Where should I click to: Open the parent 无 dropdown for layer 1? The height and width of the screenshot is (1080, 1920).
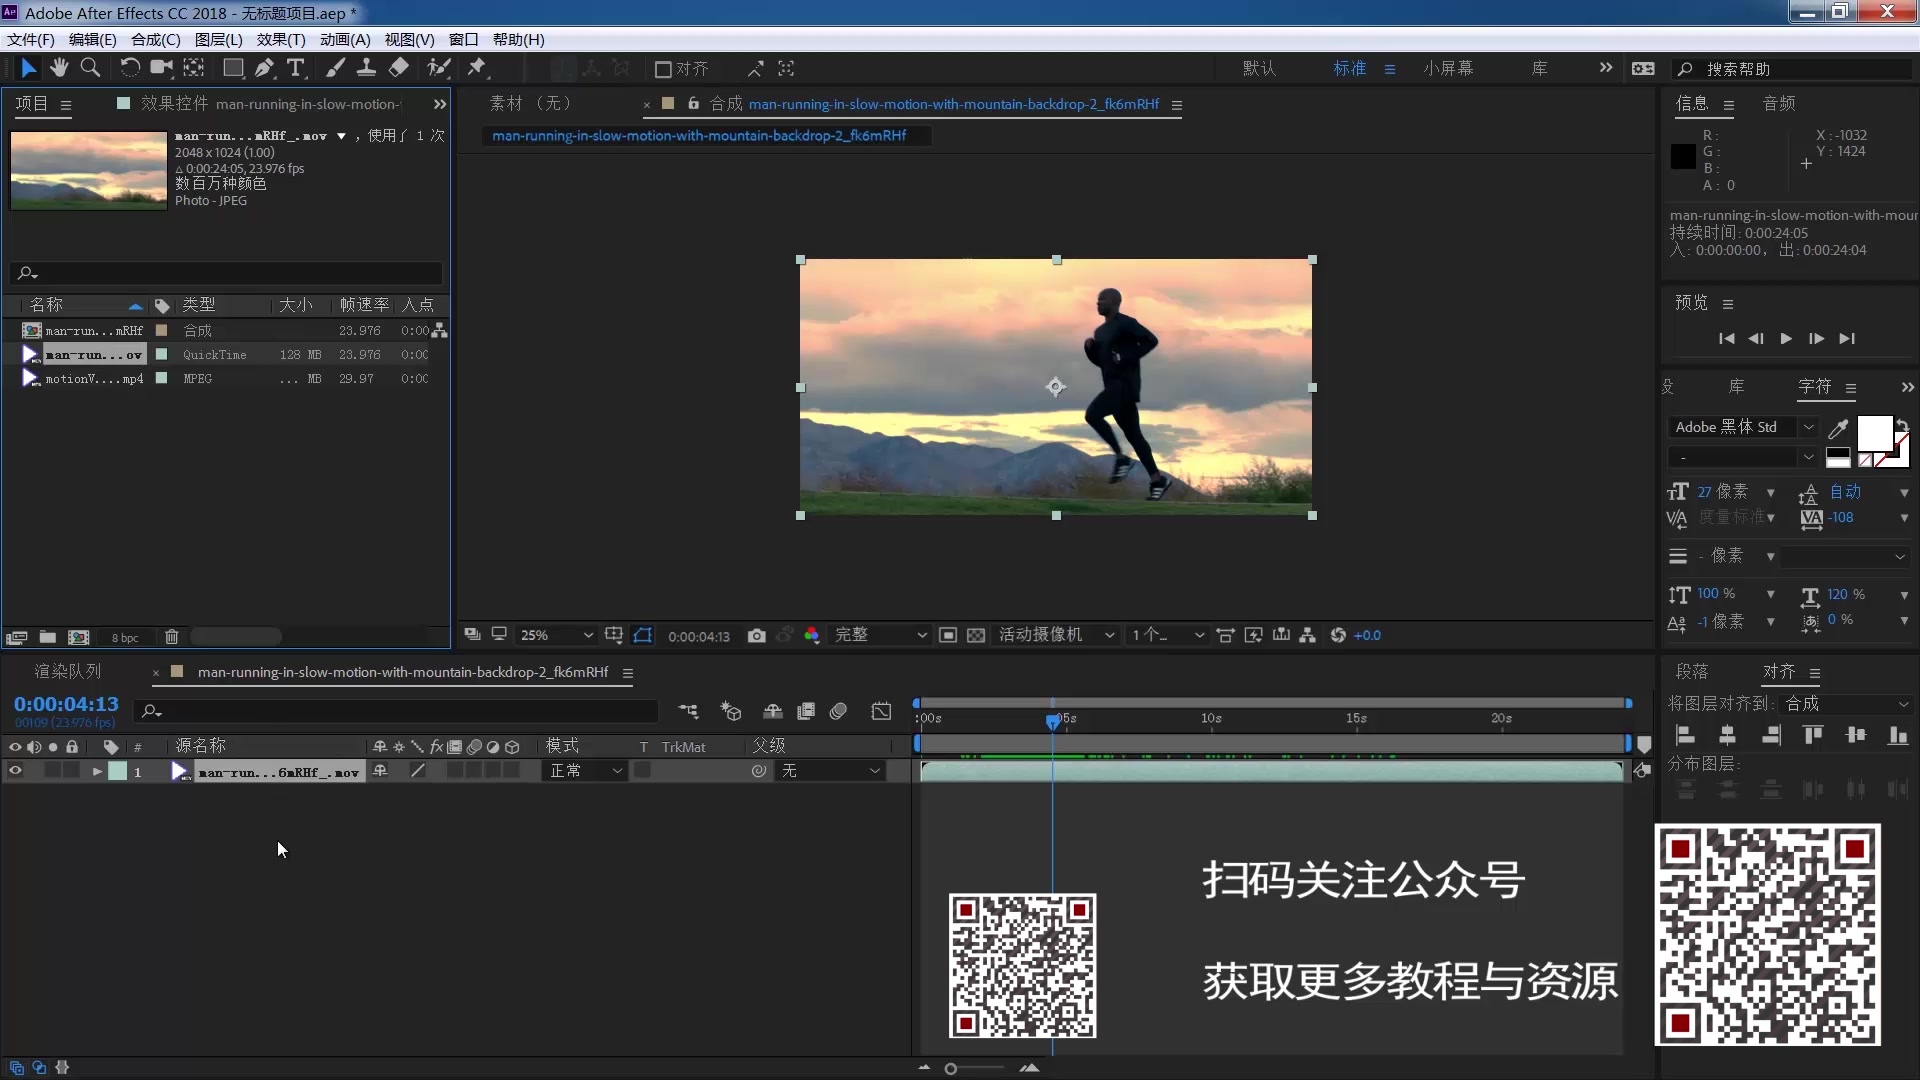[830, 771]
